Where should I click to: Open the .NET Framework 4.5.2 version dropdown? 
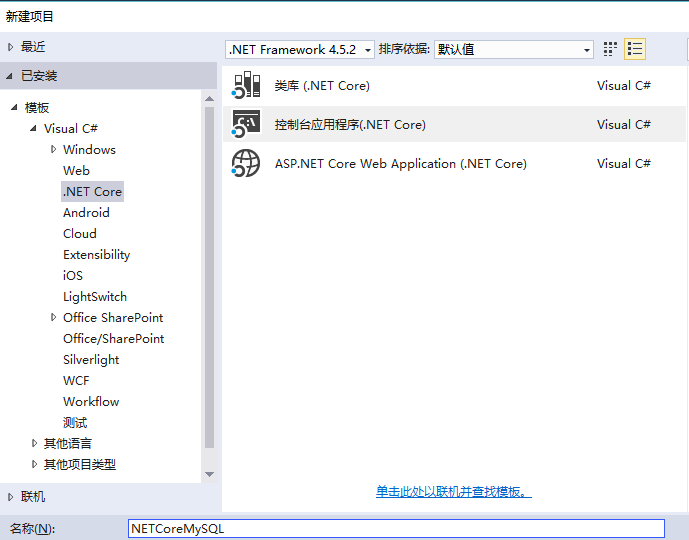click(x=300, y=50)
